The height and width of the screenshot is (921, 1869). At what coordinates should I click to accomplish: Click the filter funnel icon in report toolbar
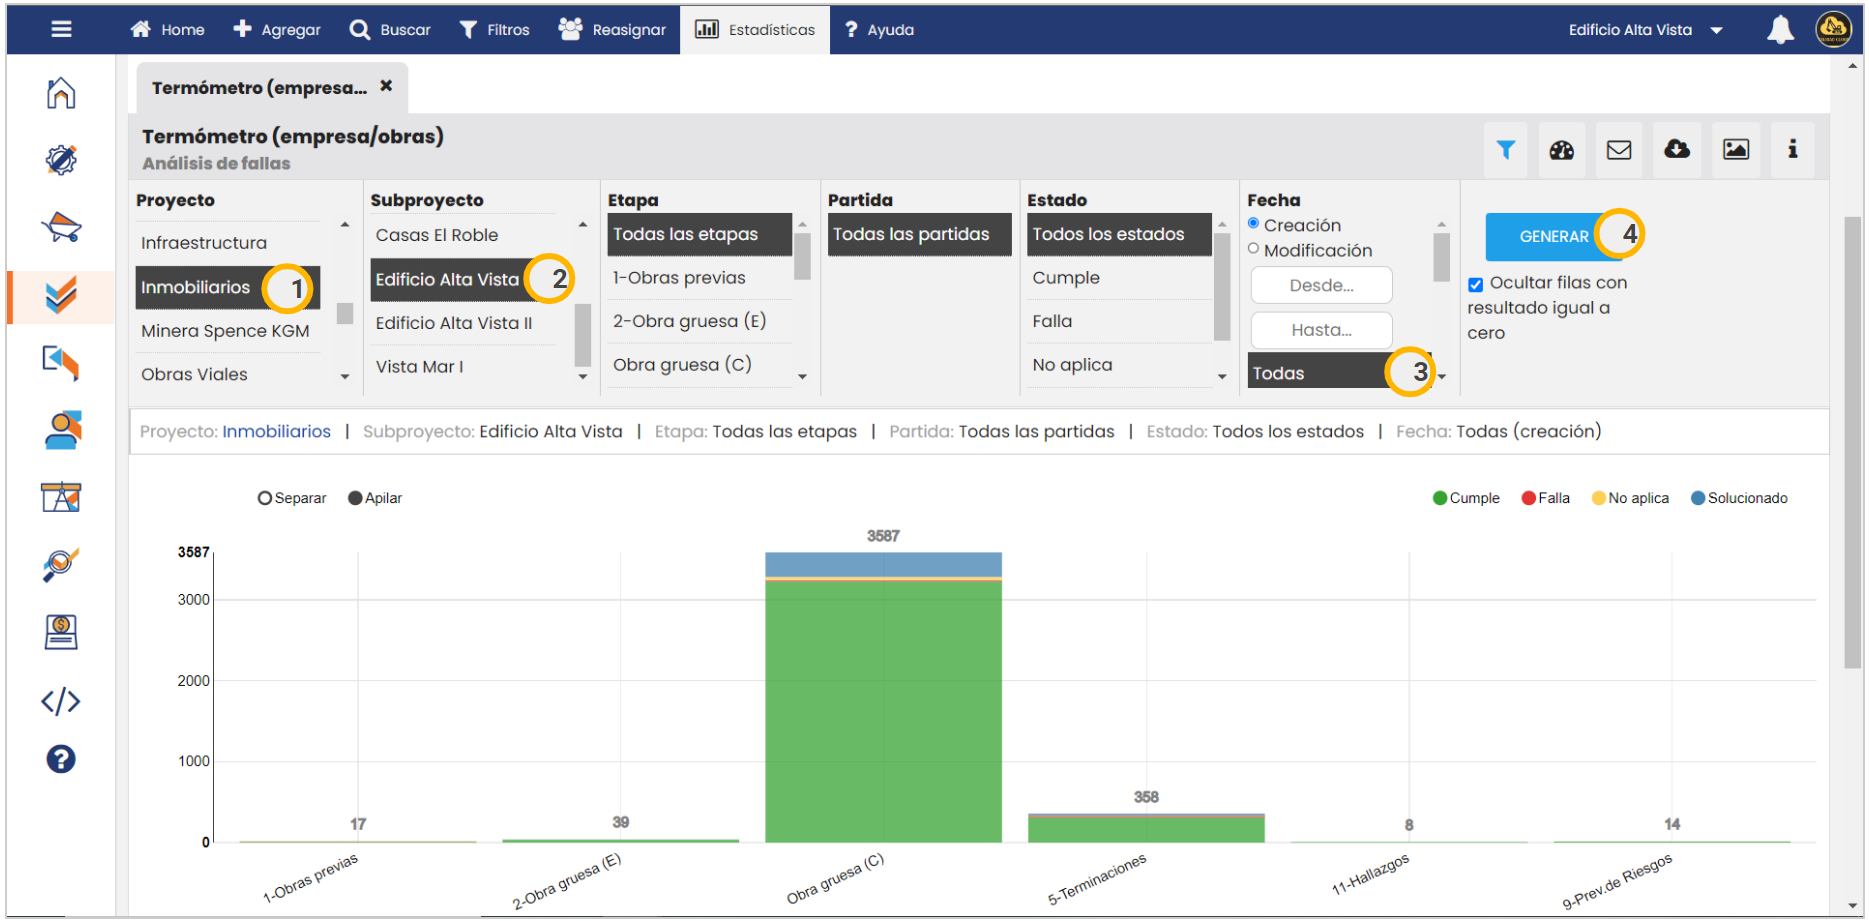click(x=1505, y=150)
